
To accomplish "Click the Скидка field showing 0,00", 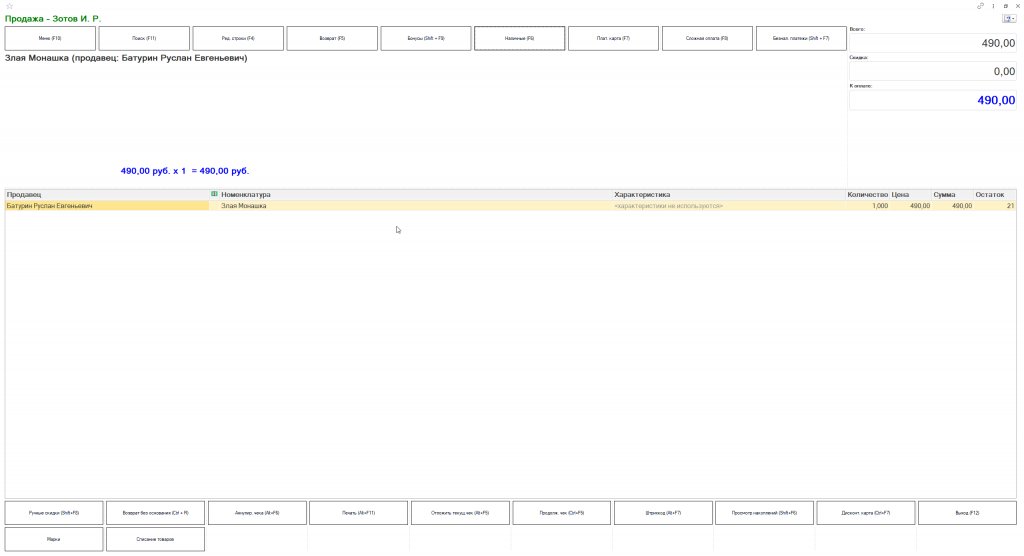I will tap(933, 71).
